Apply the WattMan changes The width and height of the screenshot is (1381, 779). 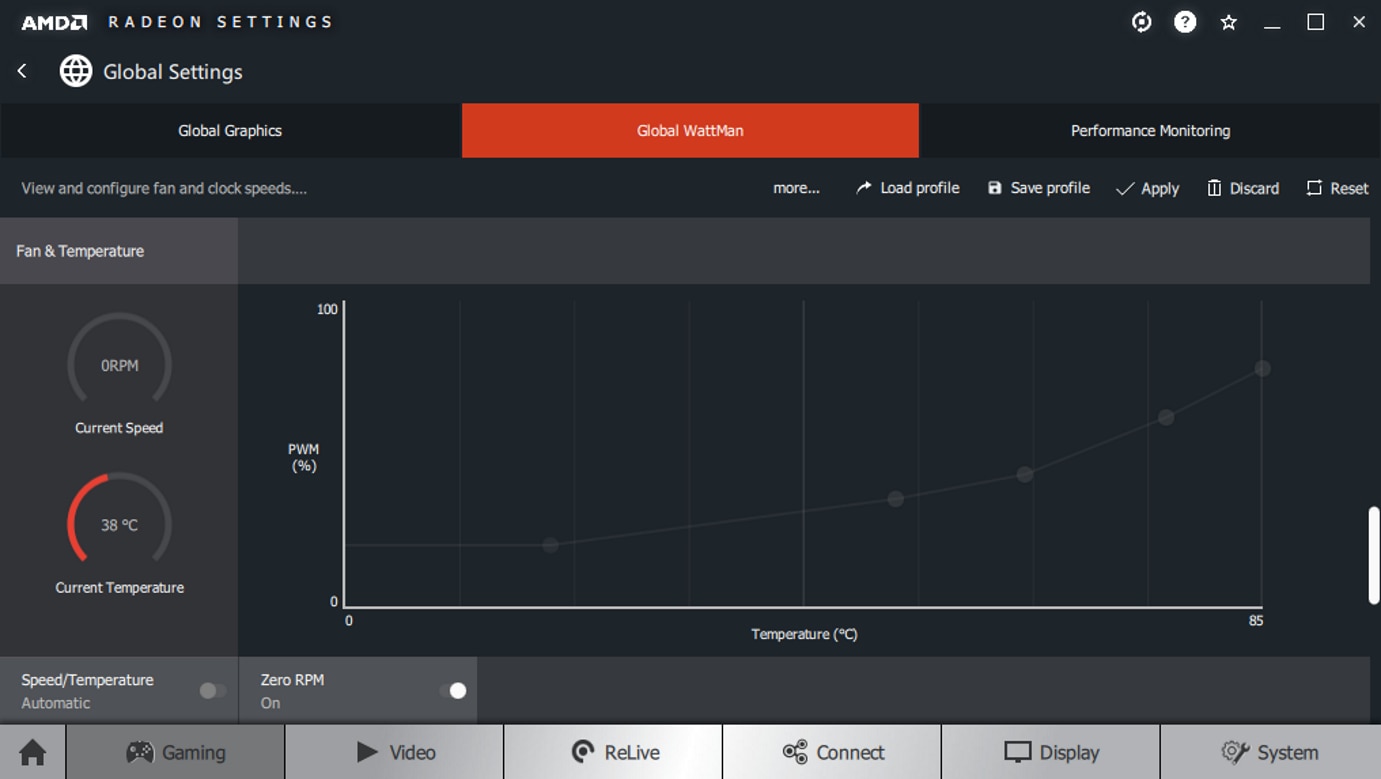pyautogui.click(x=1147, y=188)
